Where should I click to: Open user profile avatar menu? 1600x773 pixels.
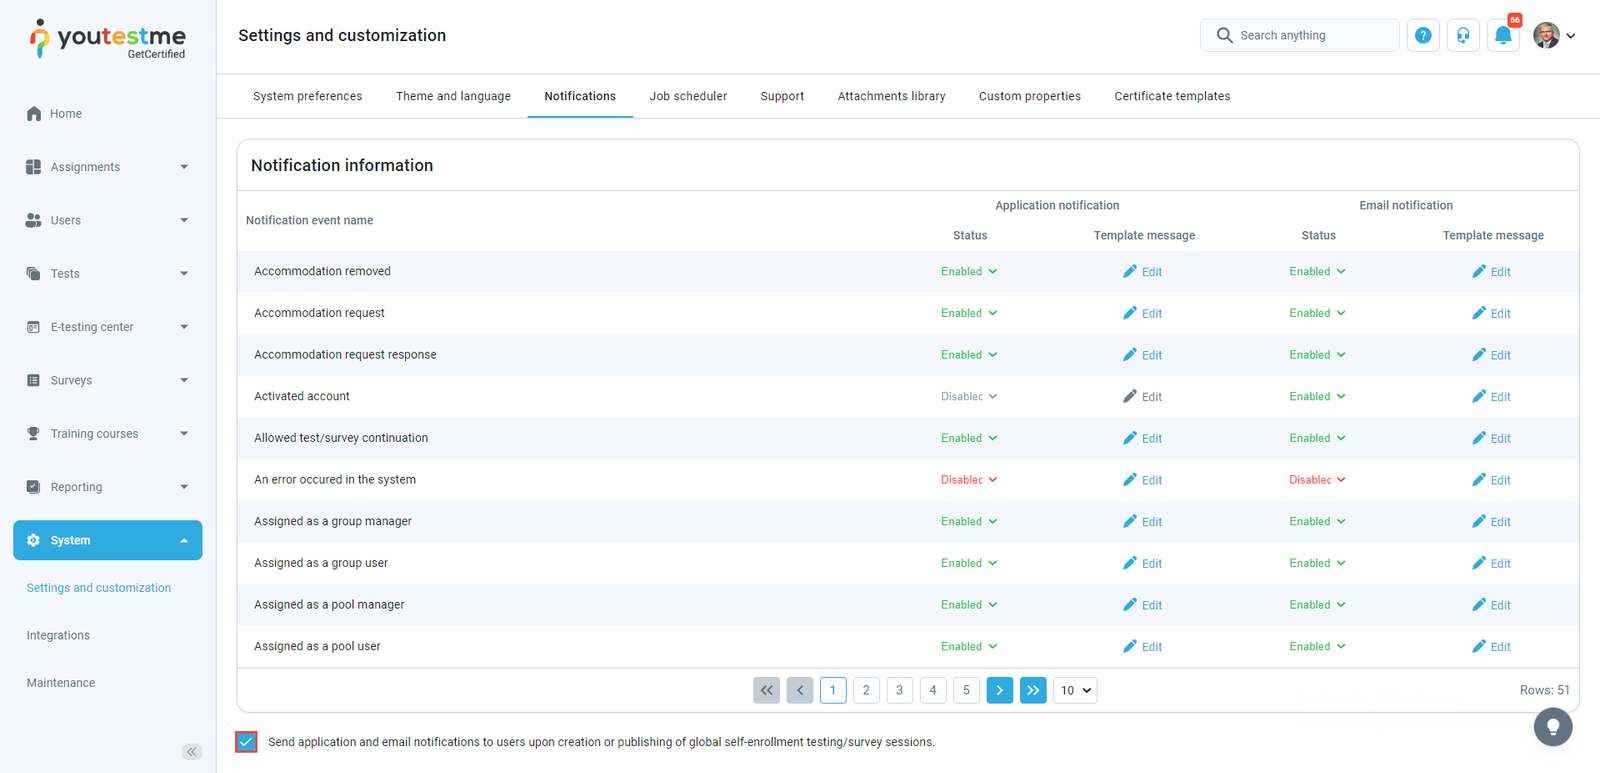pyautogui.click(x=1554, y=36)
